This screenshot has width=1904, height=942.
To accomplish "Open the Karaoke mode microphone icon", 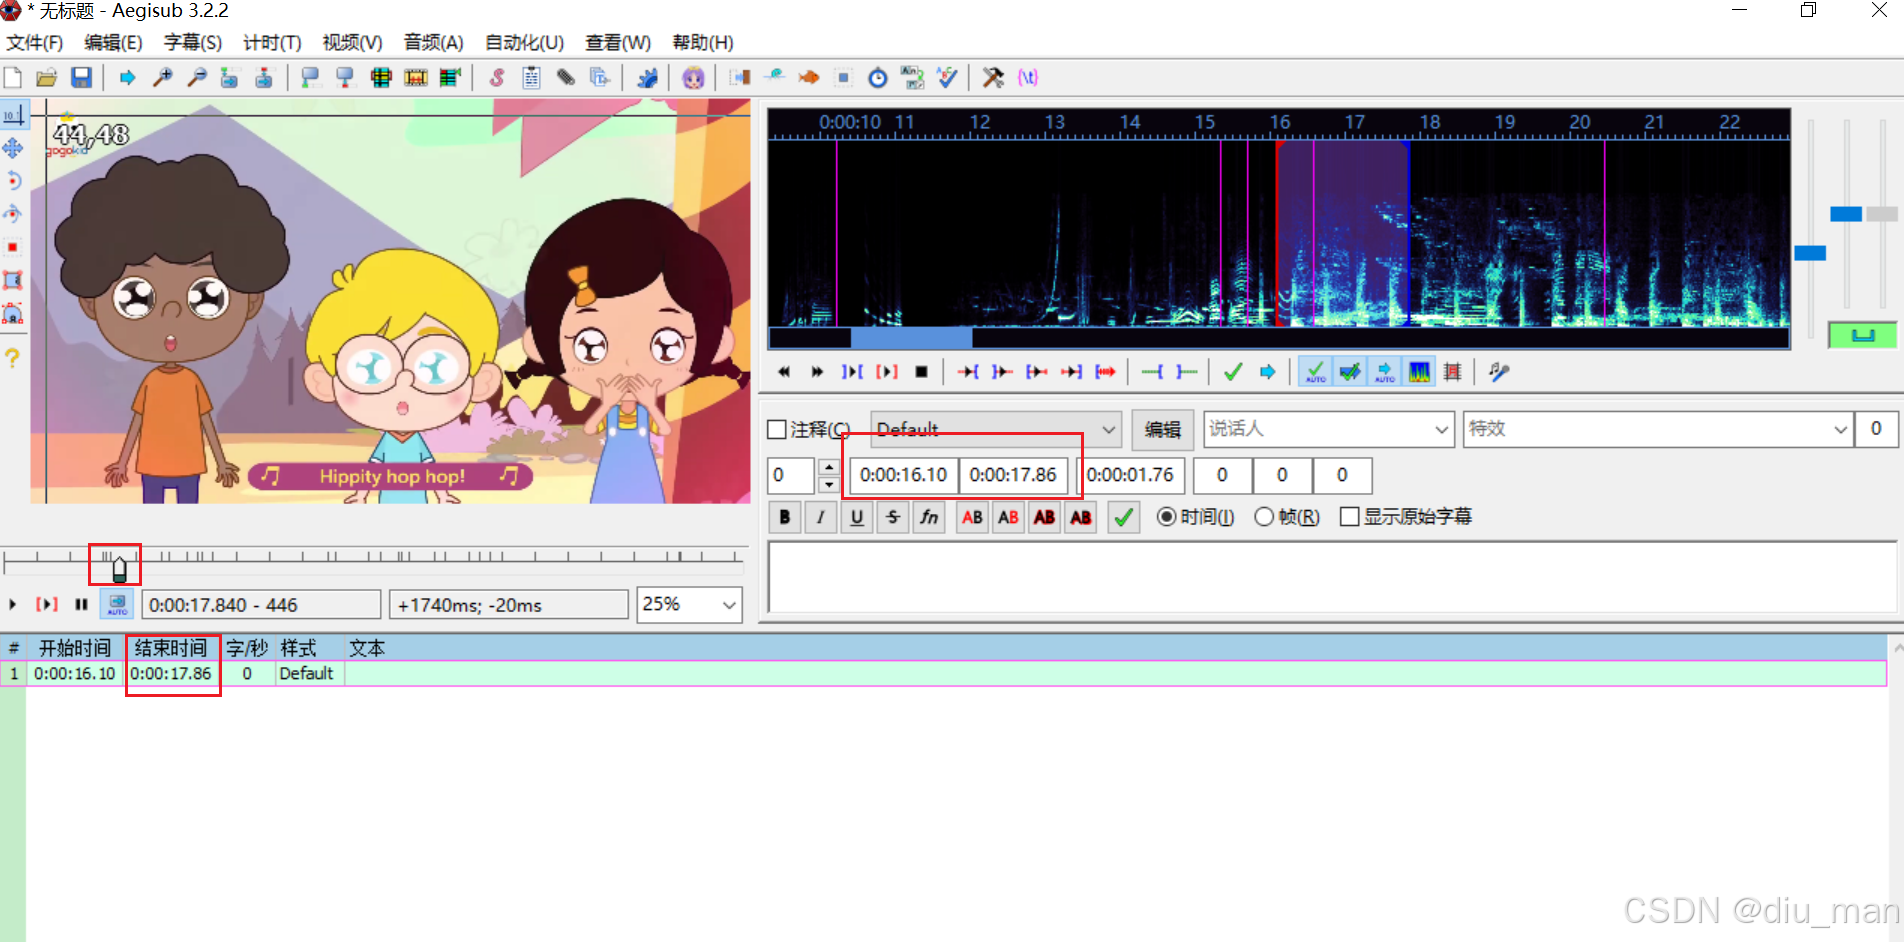I will coord(1497,372).
